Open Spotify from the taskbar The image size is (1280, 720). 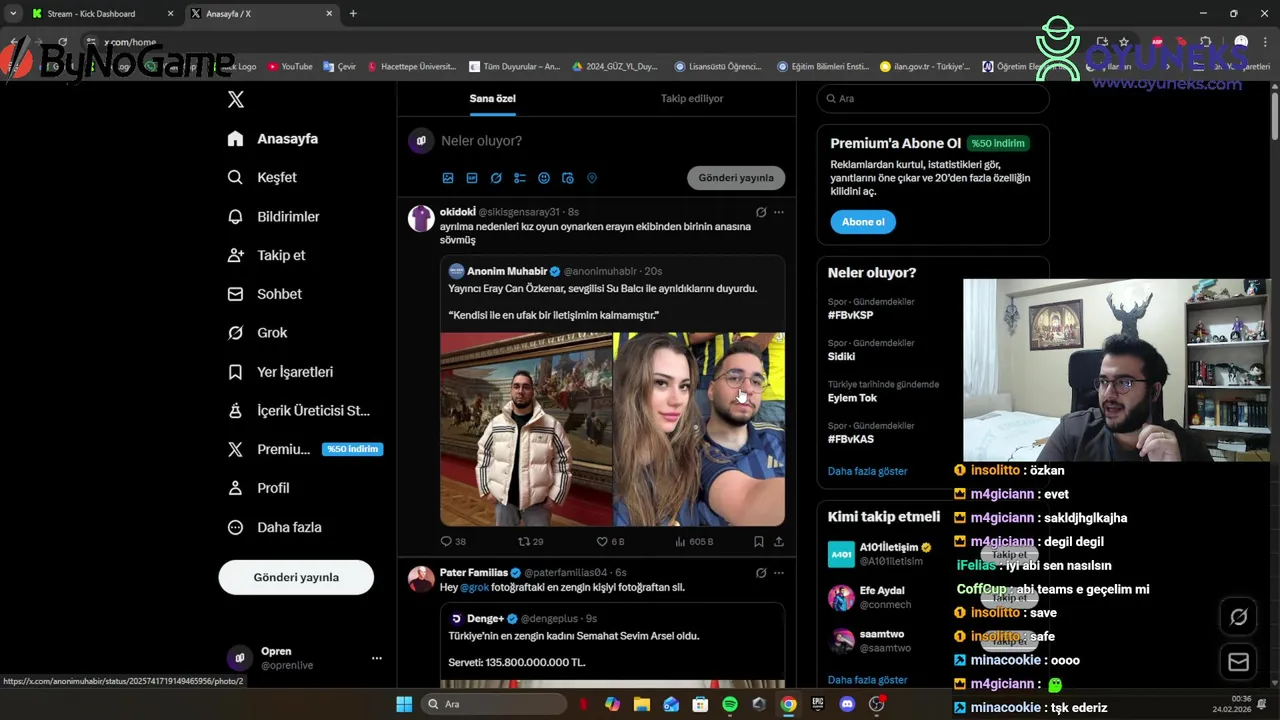(x=730, y=704)
